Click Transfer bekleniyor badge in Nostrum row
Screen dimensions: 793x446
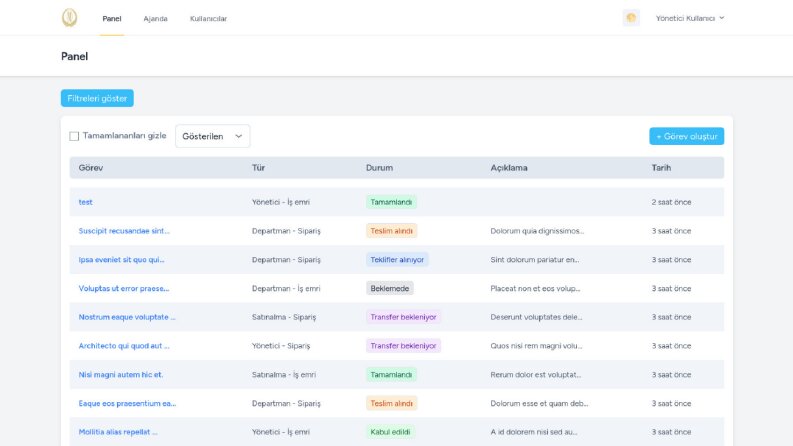[403, 317]
